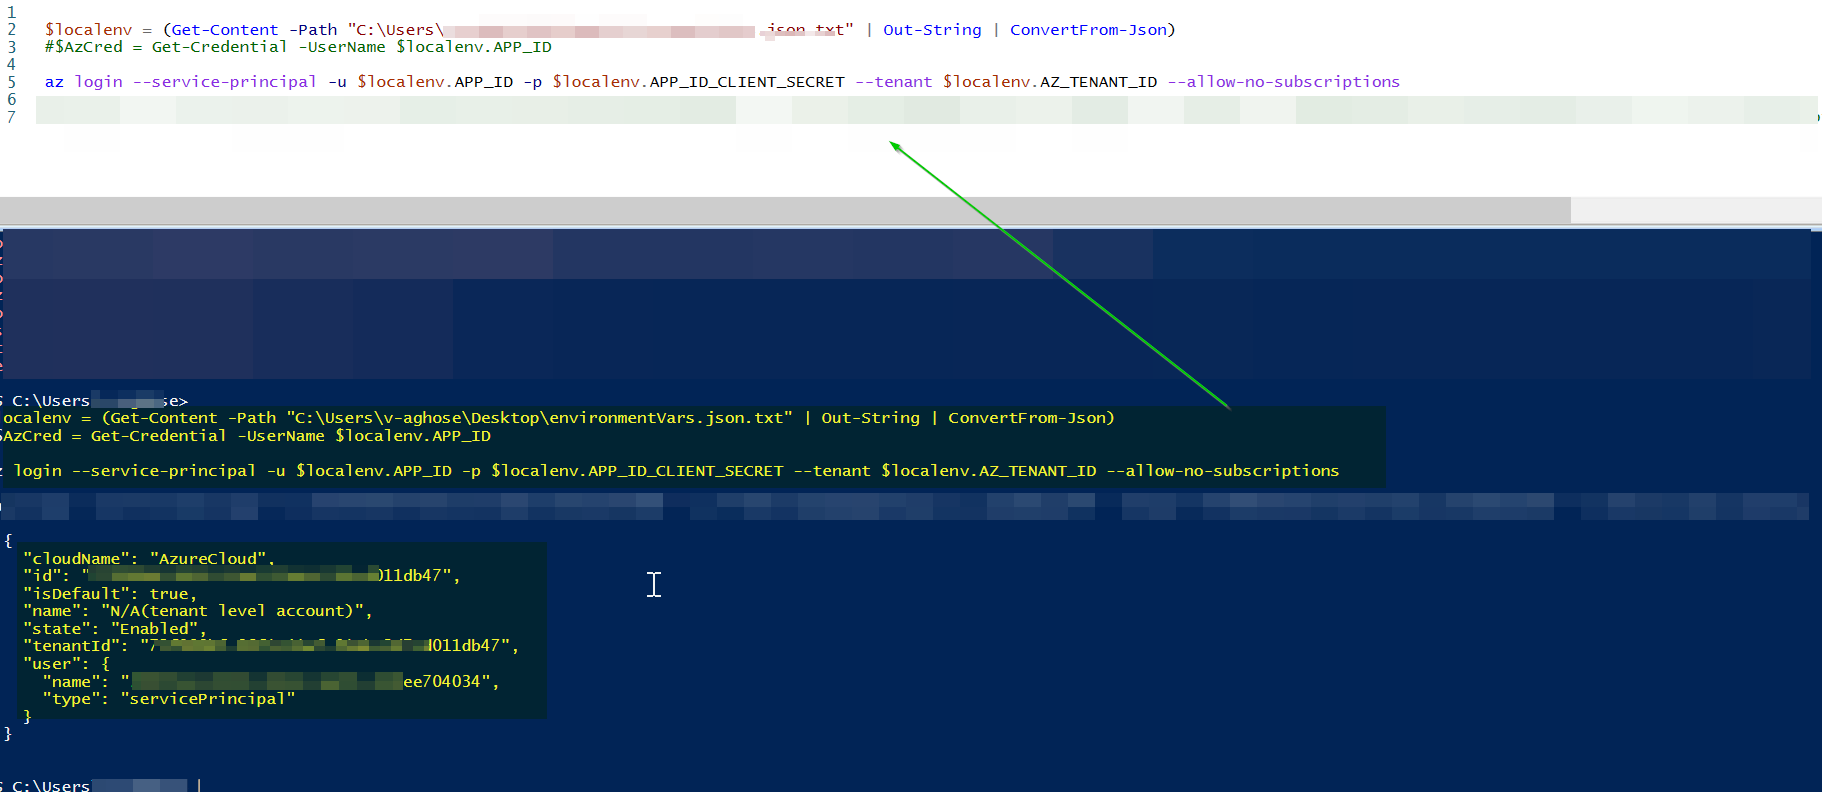Place cursor on $localenv variable in script line 2

pyautogui.click(x=88, y=30)
